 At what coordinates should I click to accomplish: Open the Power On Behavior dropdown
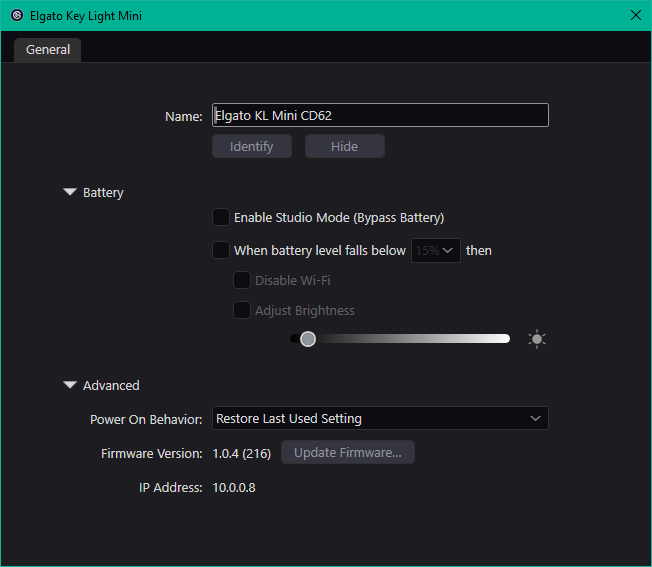pos(380,418)
